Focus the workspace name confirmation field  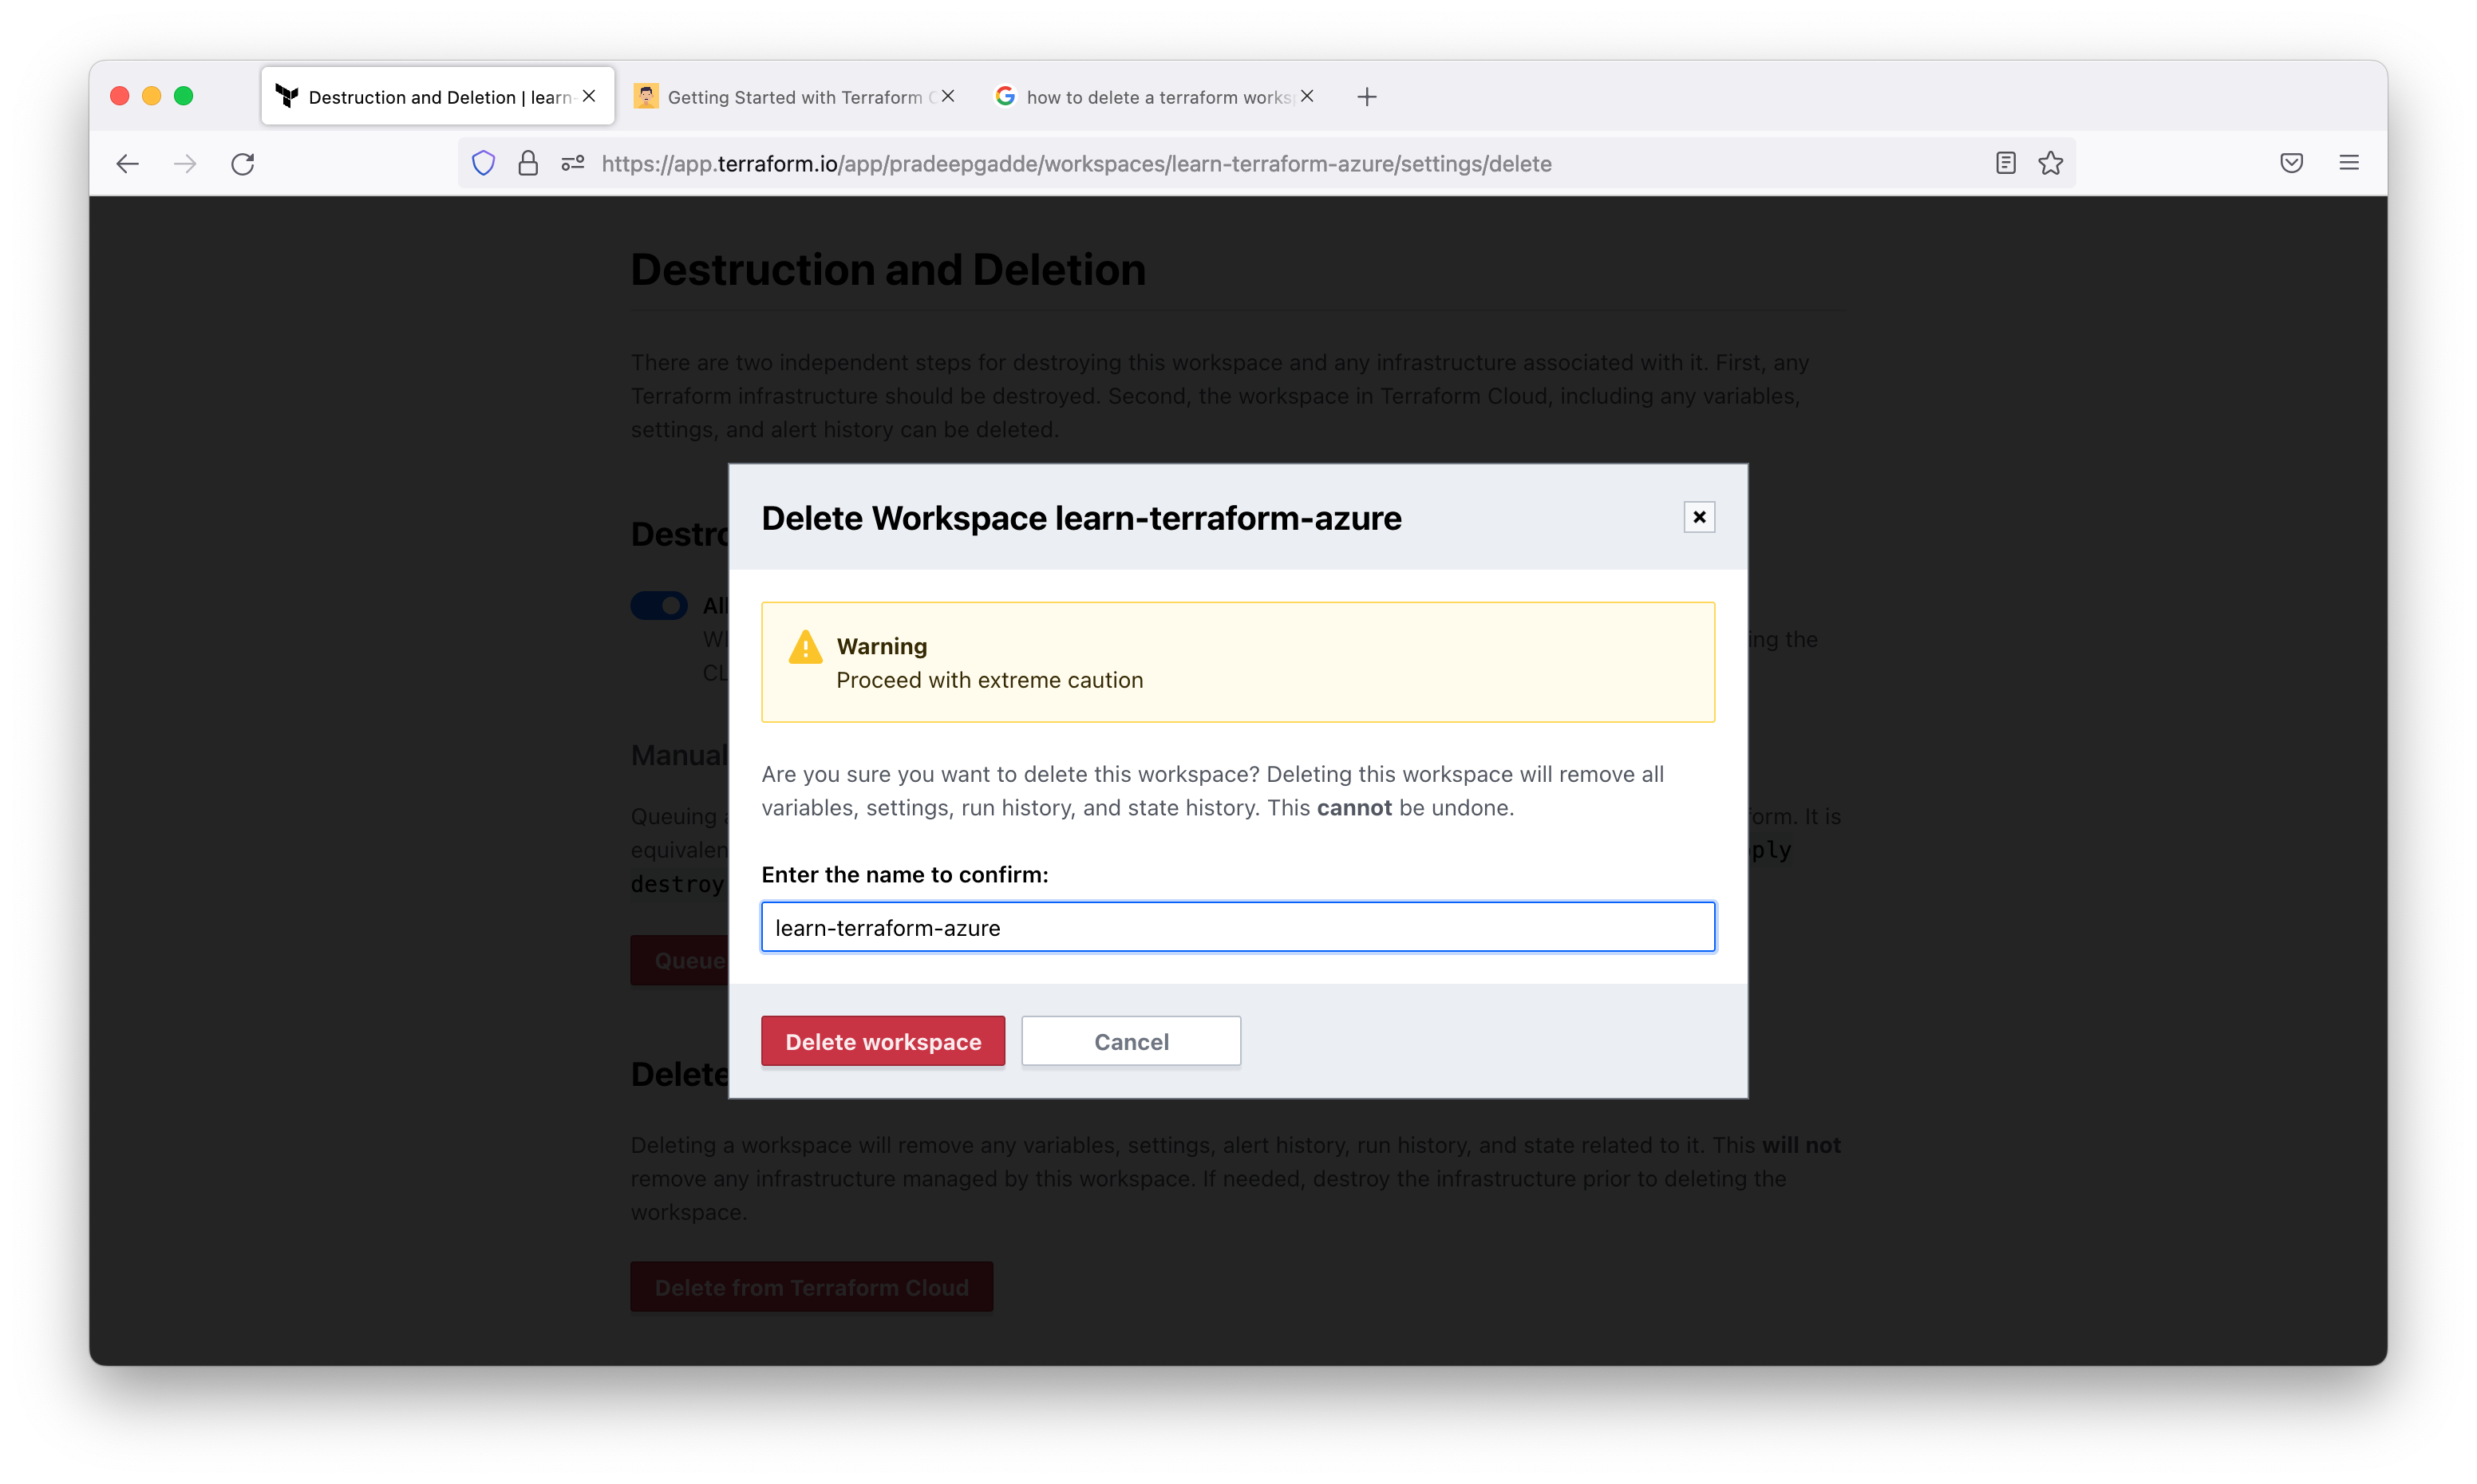(x=1238, y=927)
